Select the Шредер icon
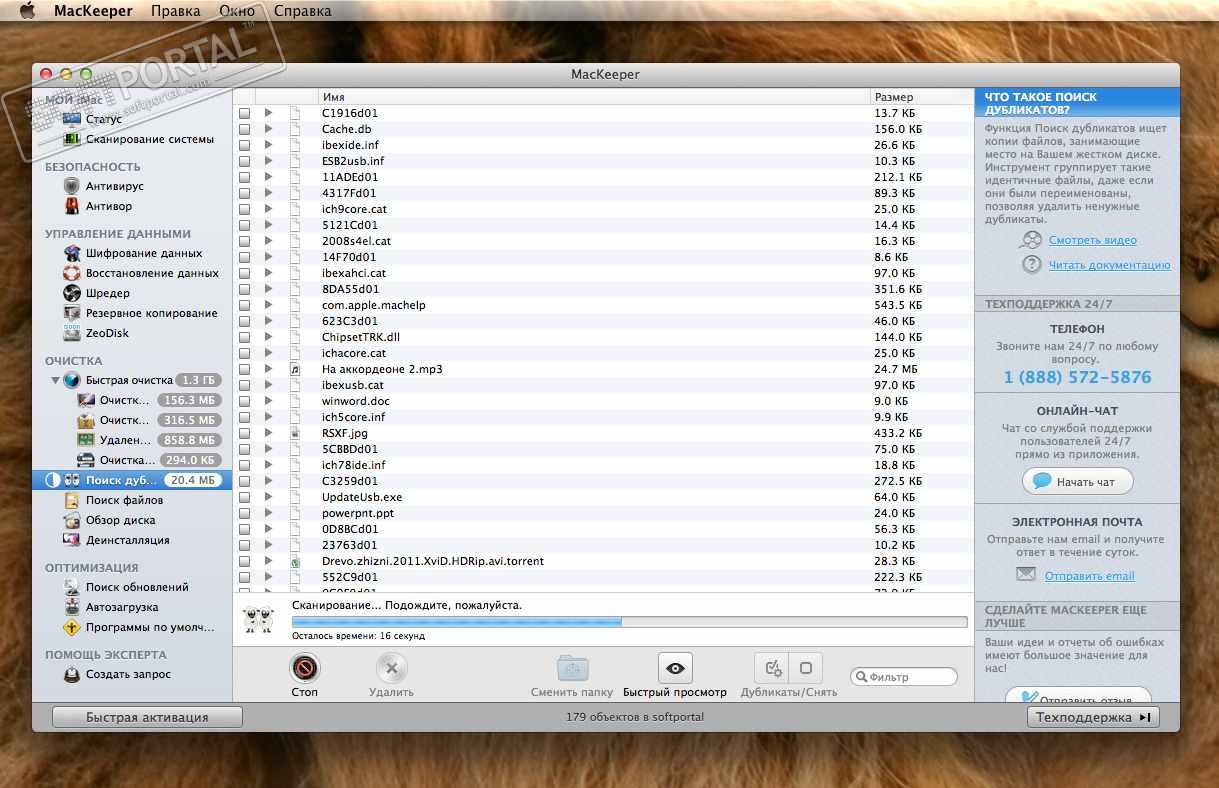 pyautogui.click(x=72, y=293)
